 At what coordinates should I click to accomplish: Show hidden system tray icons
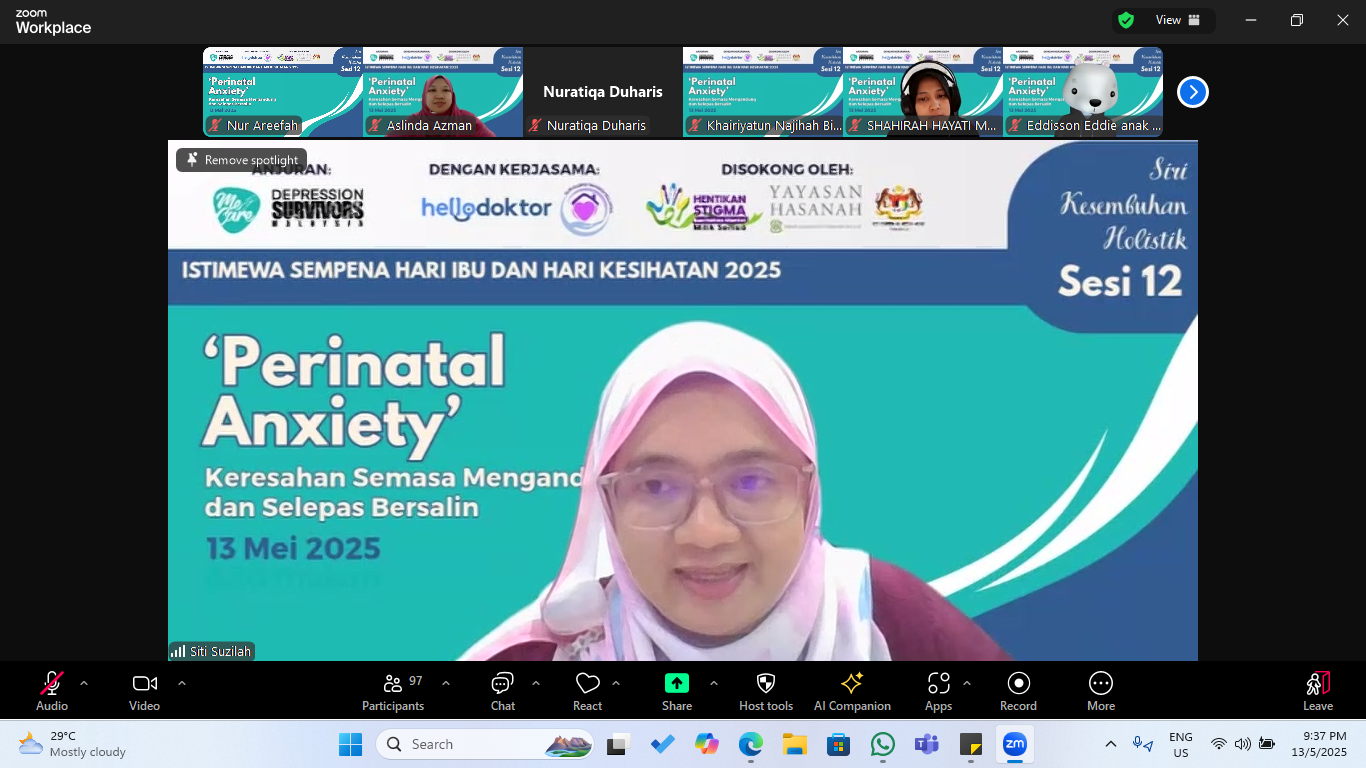pyautogui.click(x=1111, y=744)
